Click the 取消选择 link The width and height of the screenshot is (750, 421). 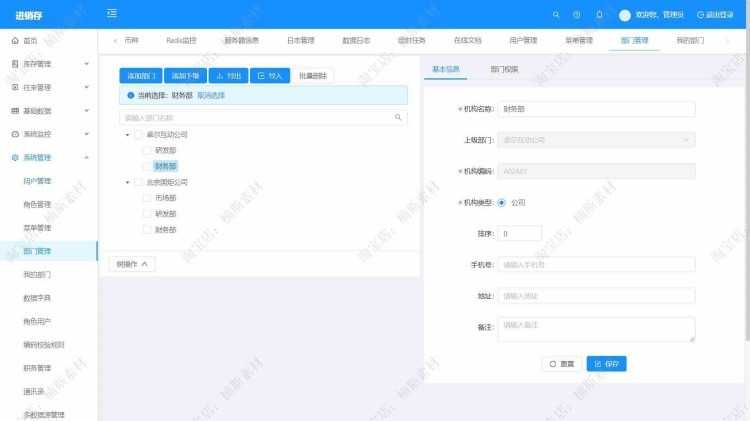[211, 95]
